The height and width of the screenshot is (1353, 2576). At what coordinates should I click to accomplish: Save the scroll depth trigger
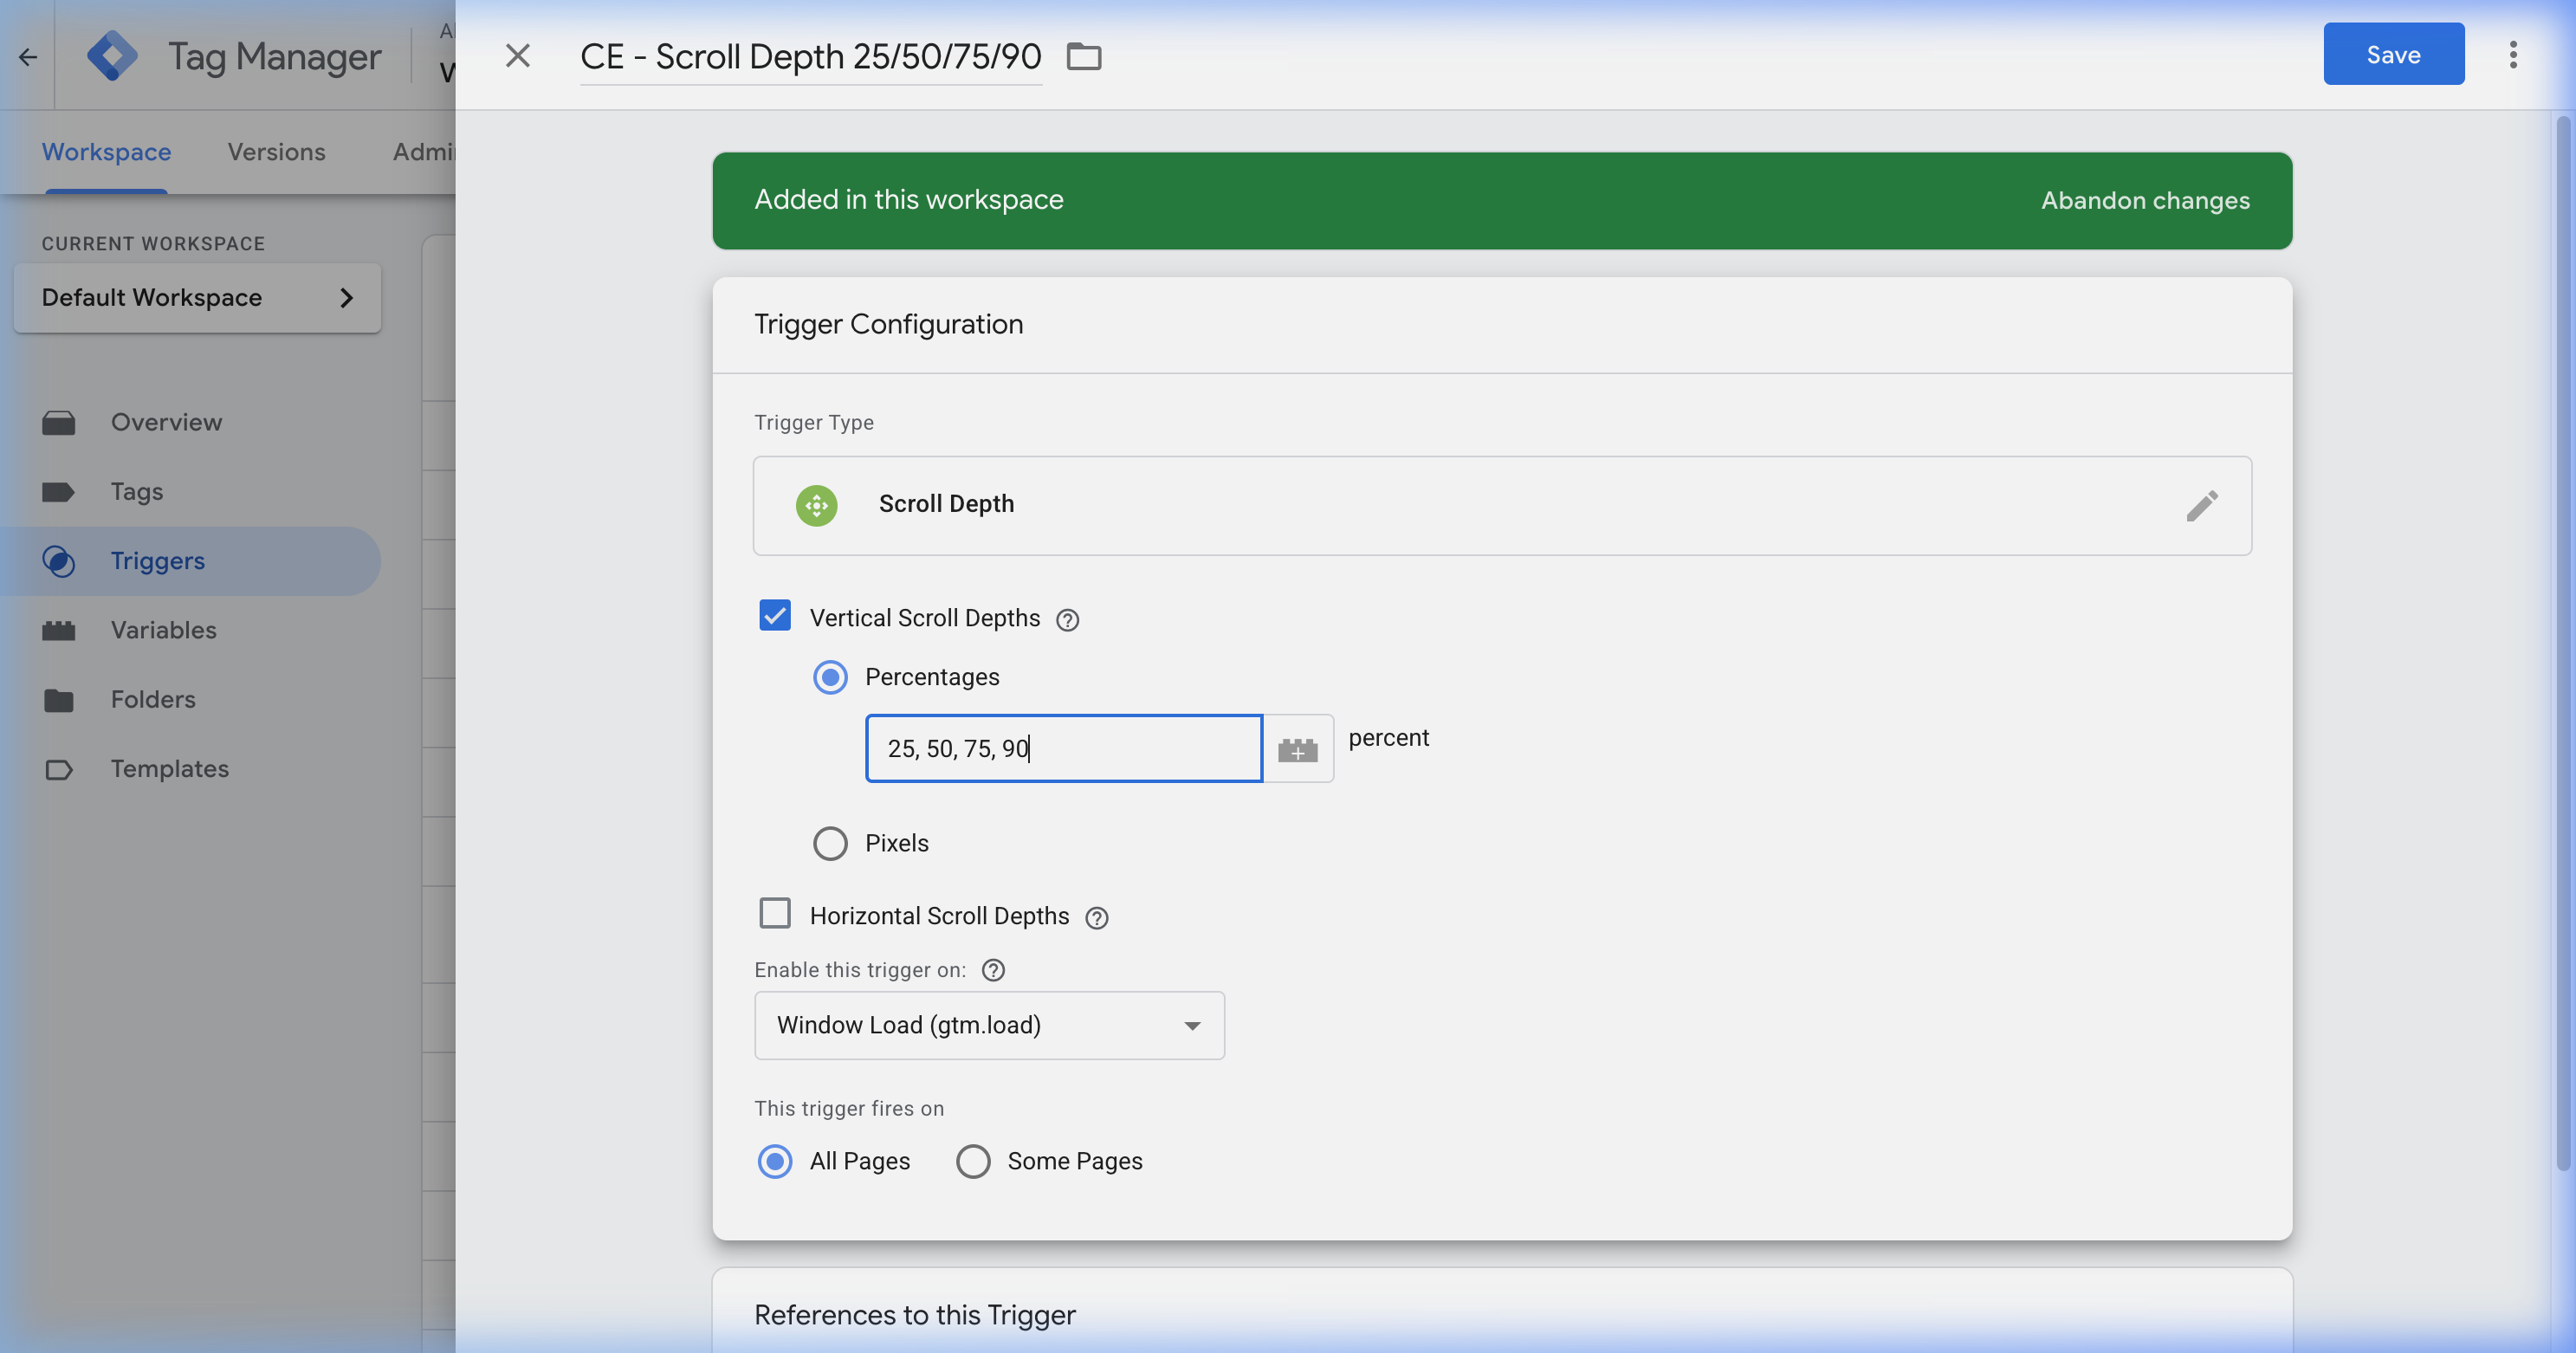2393,54
